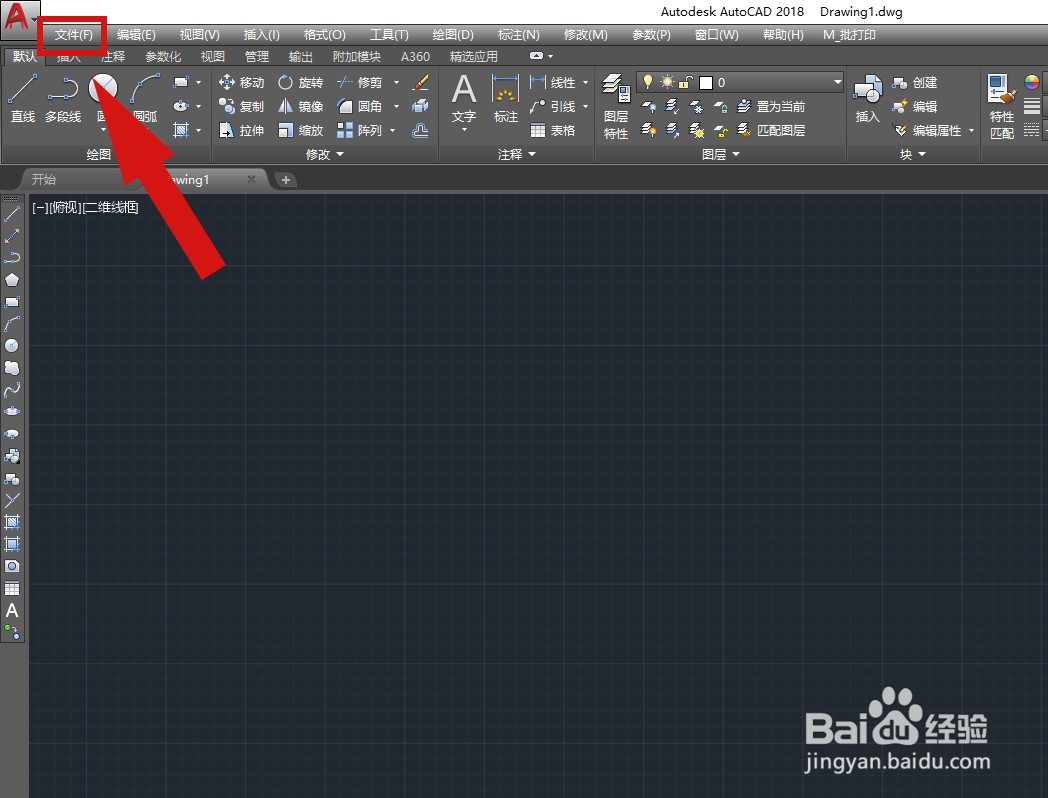The width and height of the screenshot is (1048, 798).
Task: Select polygon tool in left toolbar
Action: point(12,279)
